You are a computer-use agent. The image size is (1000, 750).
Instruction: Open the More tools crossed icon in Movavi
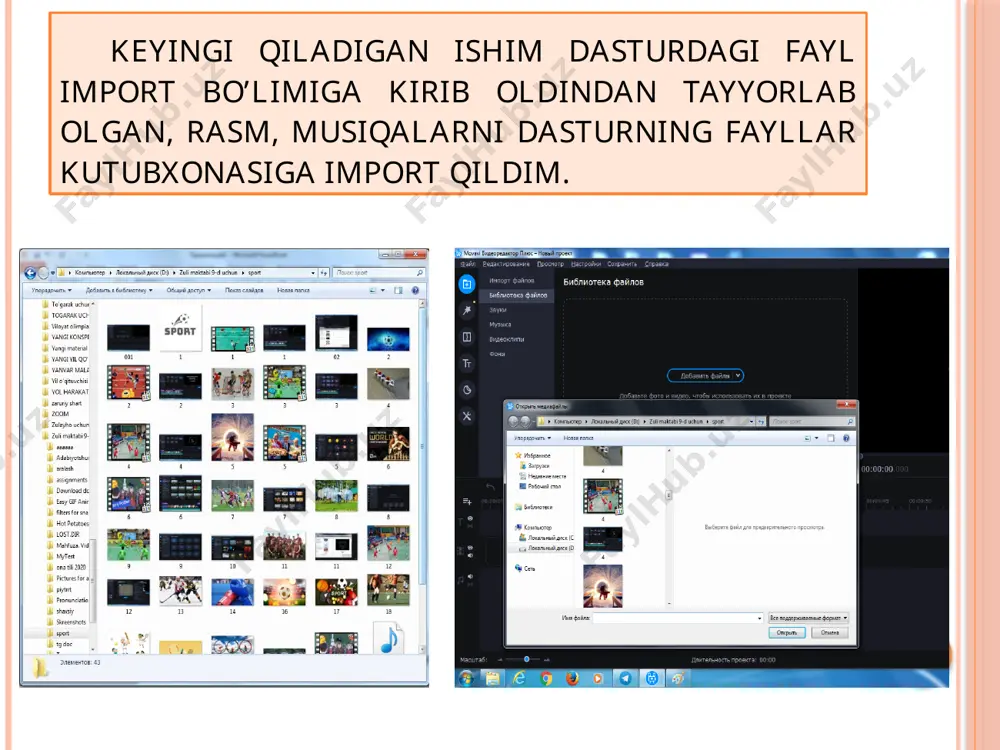[x=467, y=416]
